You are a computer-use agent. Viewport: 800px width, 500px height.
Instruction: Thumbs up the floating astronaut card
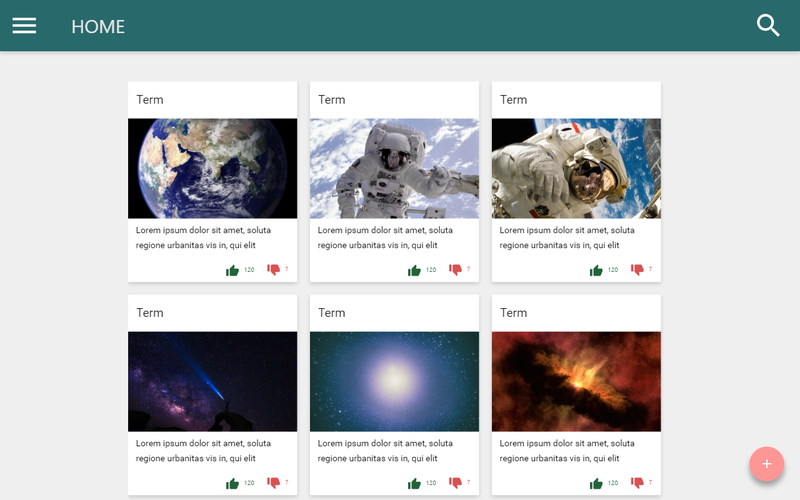click(x=415, y=270)
